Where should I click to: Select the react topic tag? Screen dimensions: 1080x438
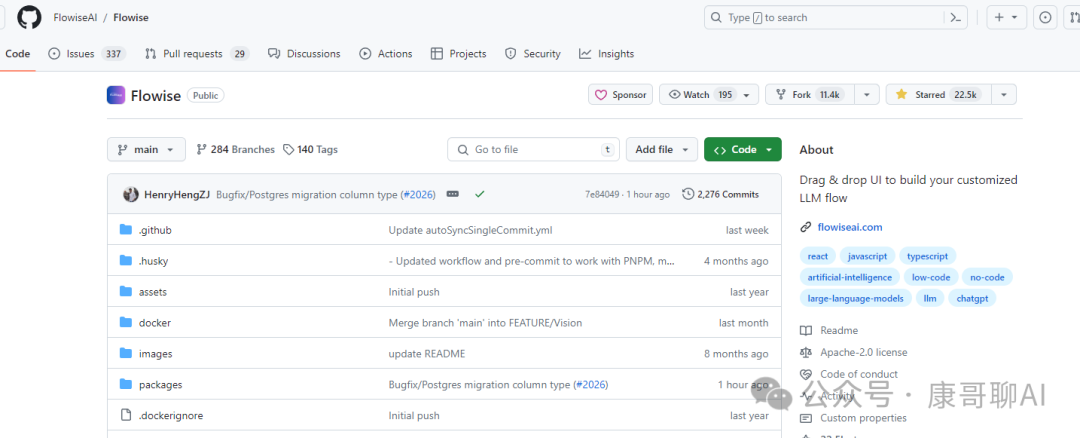click(x=818, y=256)
